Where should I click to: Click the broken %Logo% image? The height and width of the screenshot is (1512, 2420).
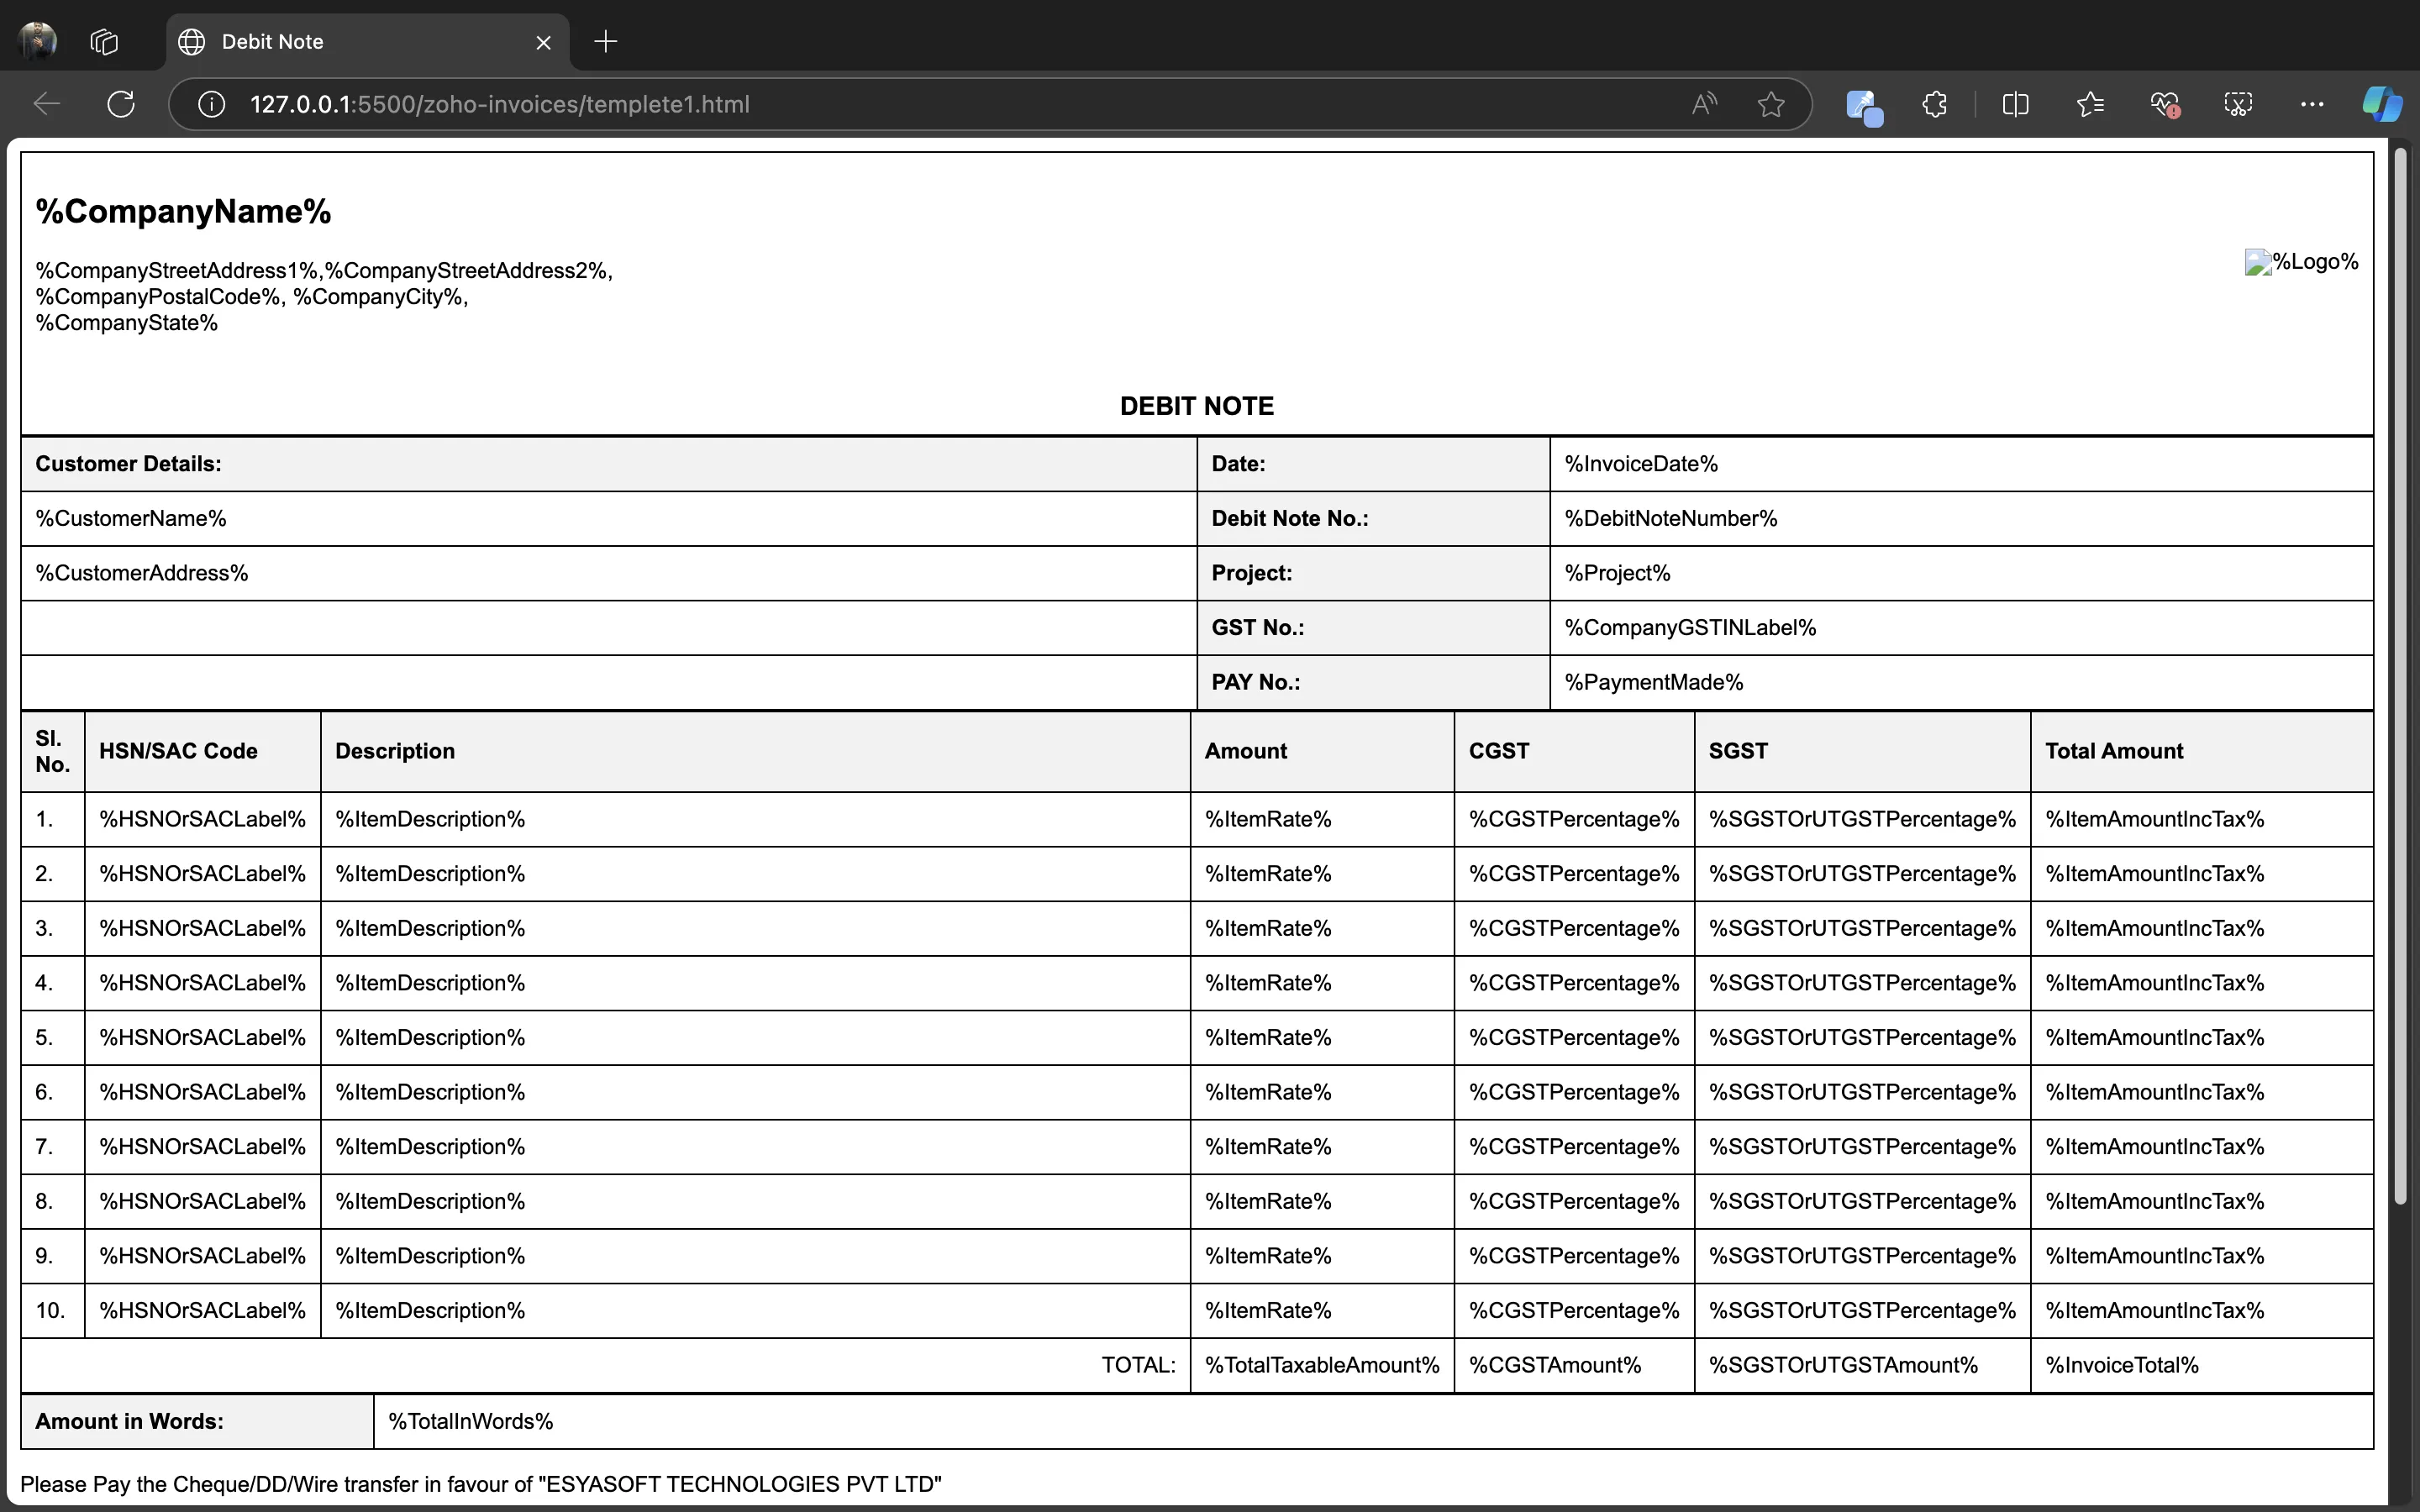[2301, 262]
